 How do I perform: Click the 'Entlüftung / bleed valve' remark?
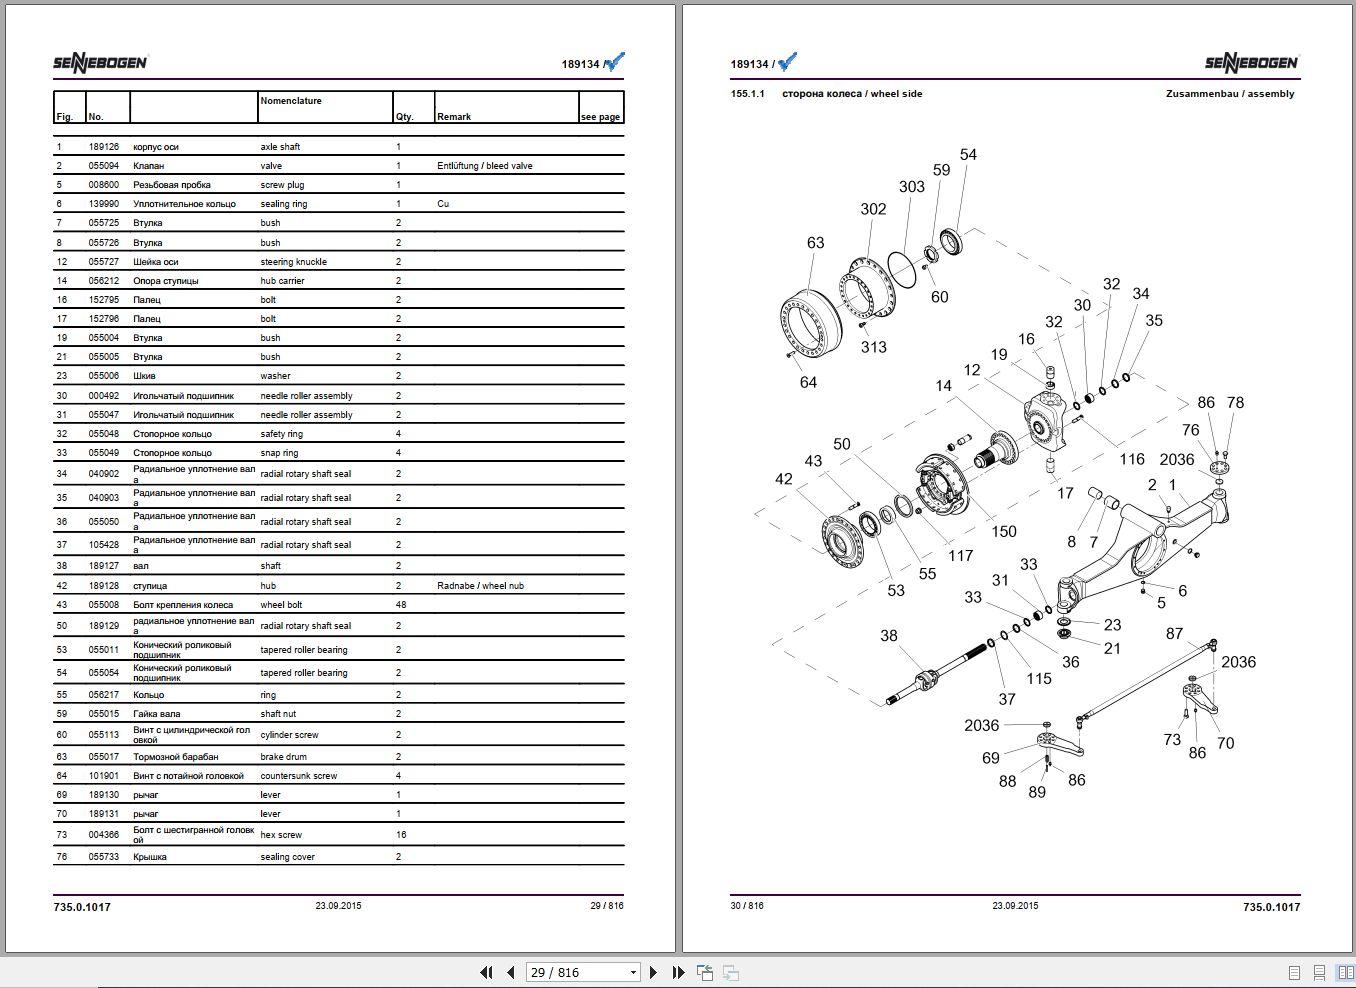[x=485, y=166]
